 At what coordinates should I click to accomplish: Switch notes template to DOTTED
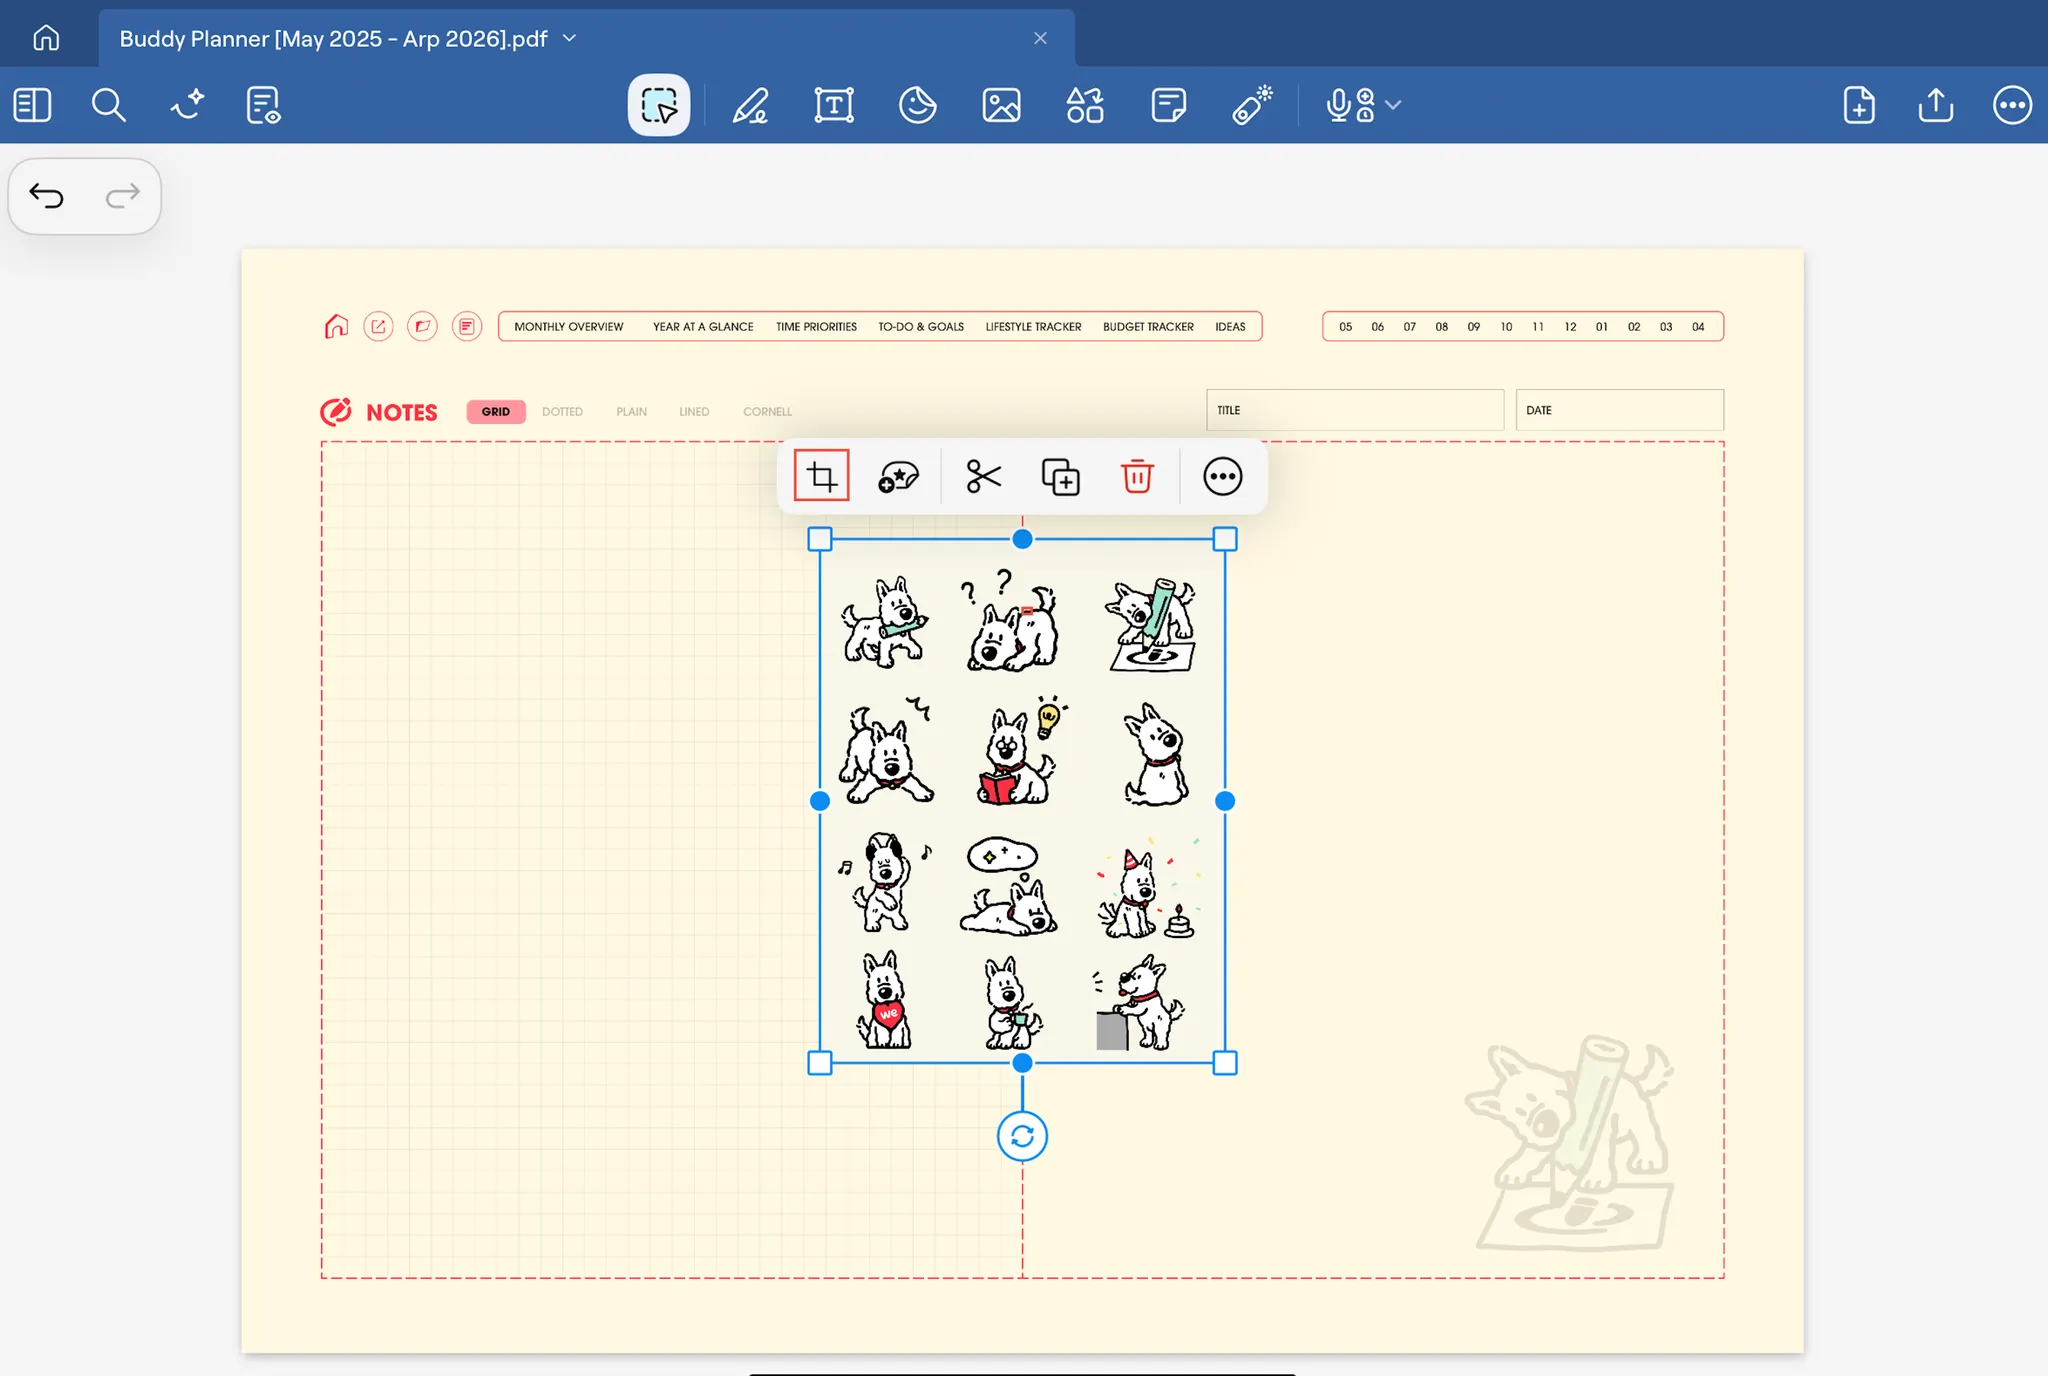point(562,411)
